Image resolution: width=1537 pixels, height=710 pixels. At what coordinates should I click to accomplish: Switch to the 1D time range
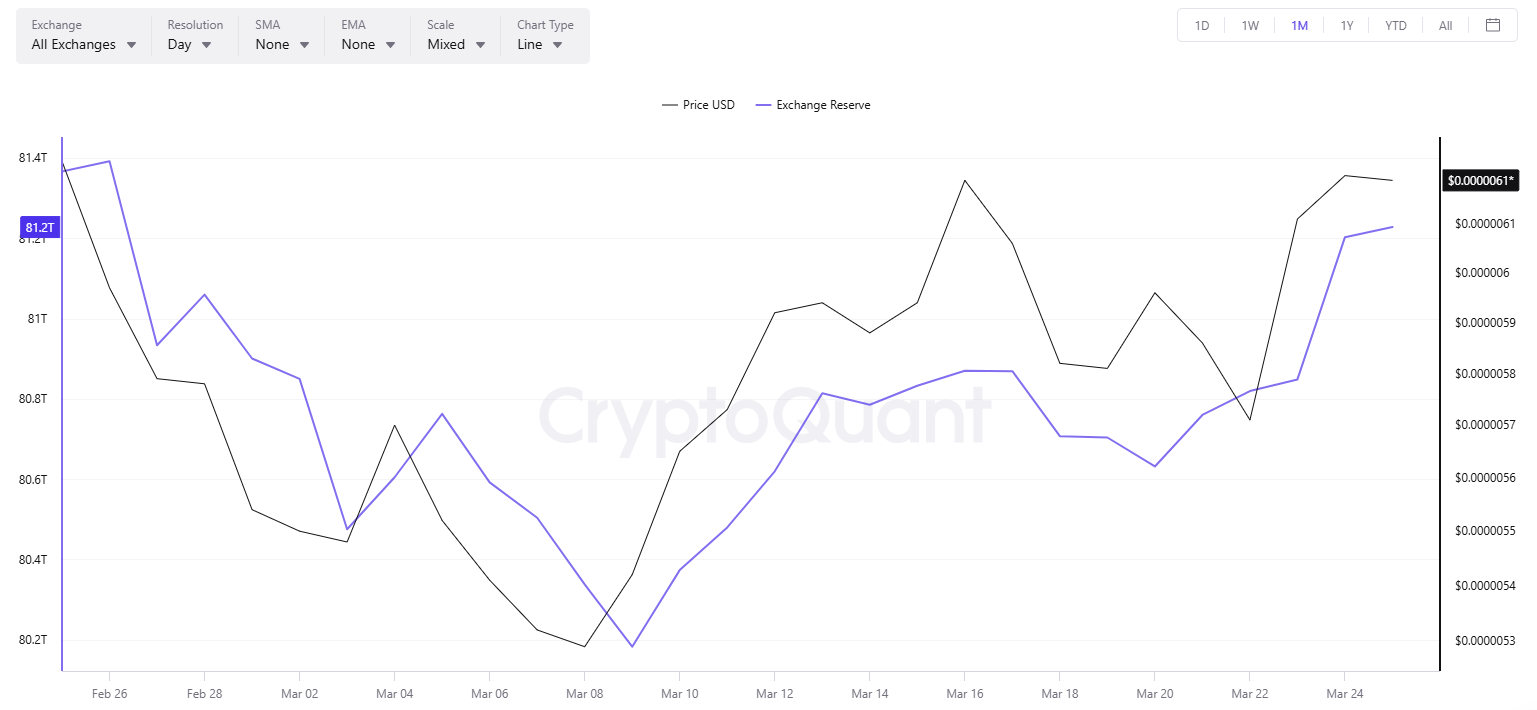(1201, 25)
